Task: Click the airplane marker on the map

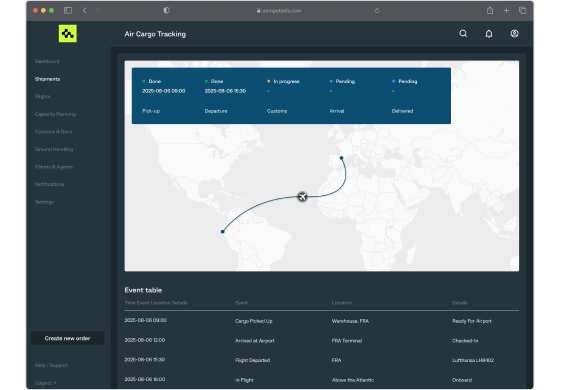Action: click(x=302, y=196)
